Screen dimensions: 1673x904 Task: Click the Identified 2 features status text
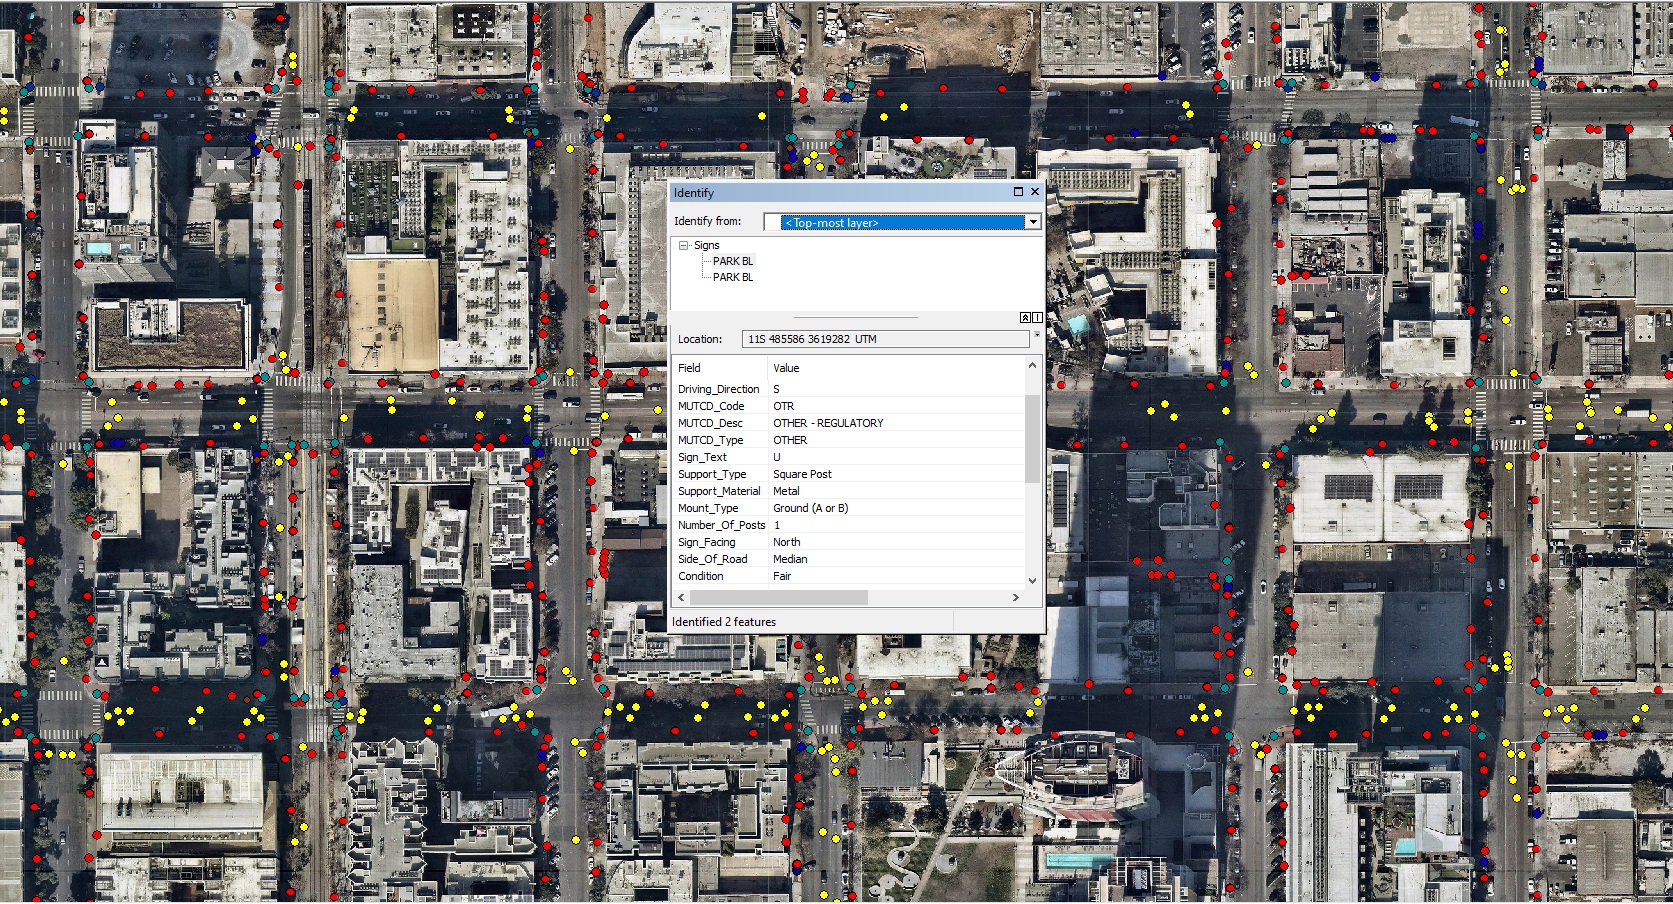pos(724,622)
